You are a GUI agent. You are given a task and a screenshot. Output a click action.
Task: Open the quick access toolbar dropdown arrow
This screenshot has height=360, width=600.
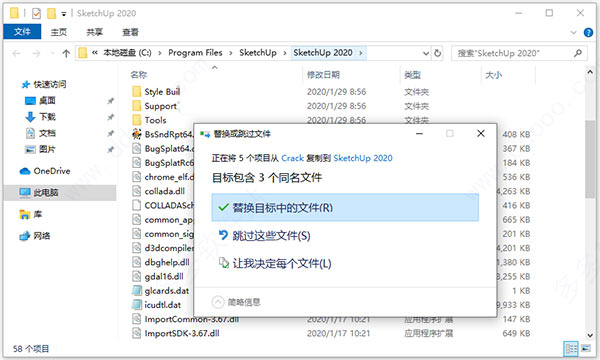[x=64, y=14]
